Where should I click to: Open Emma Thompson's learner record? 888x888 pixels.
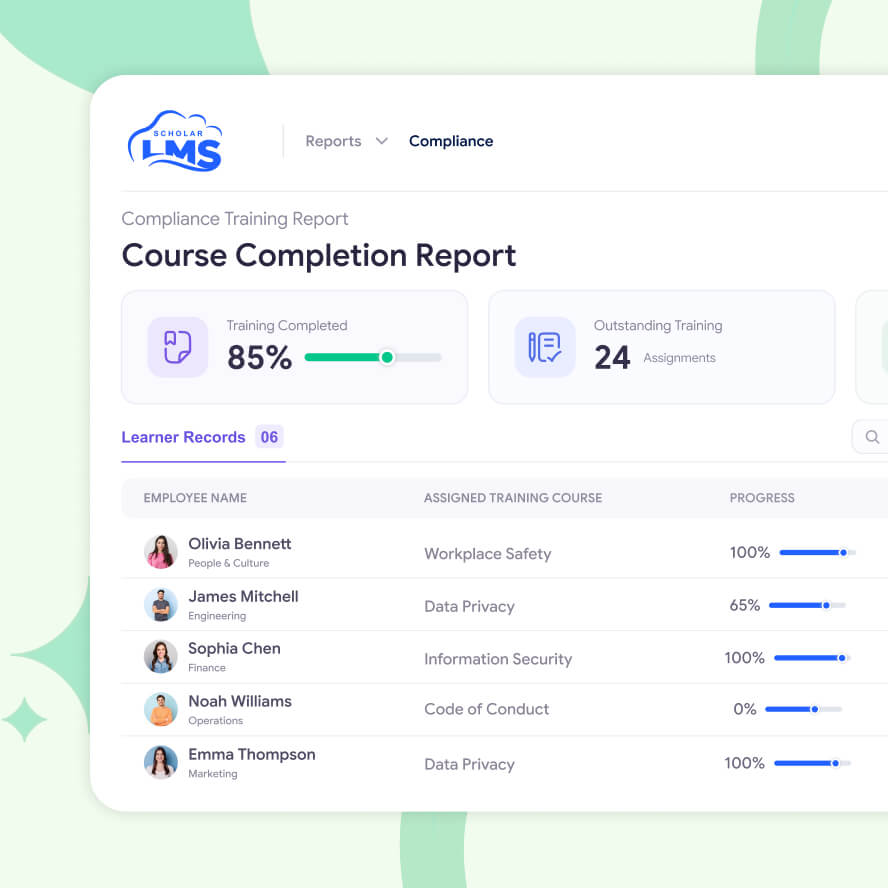[x=251, y=754]
